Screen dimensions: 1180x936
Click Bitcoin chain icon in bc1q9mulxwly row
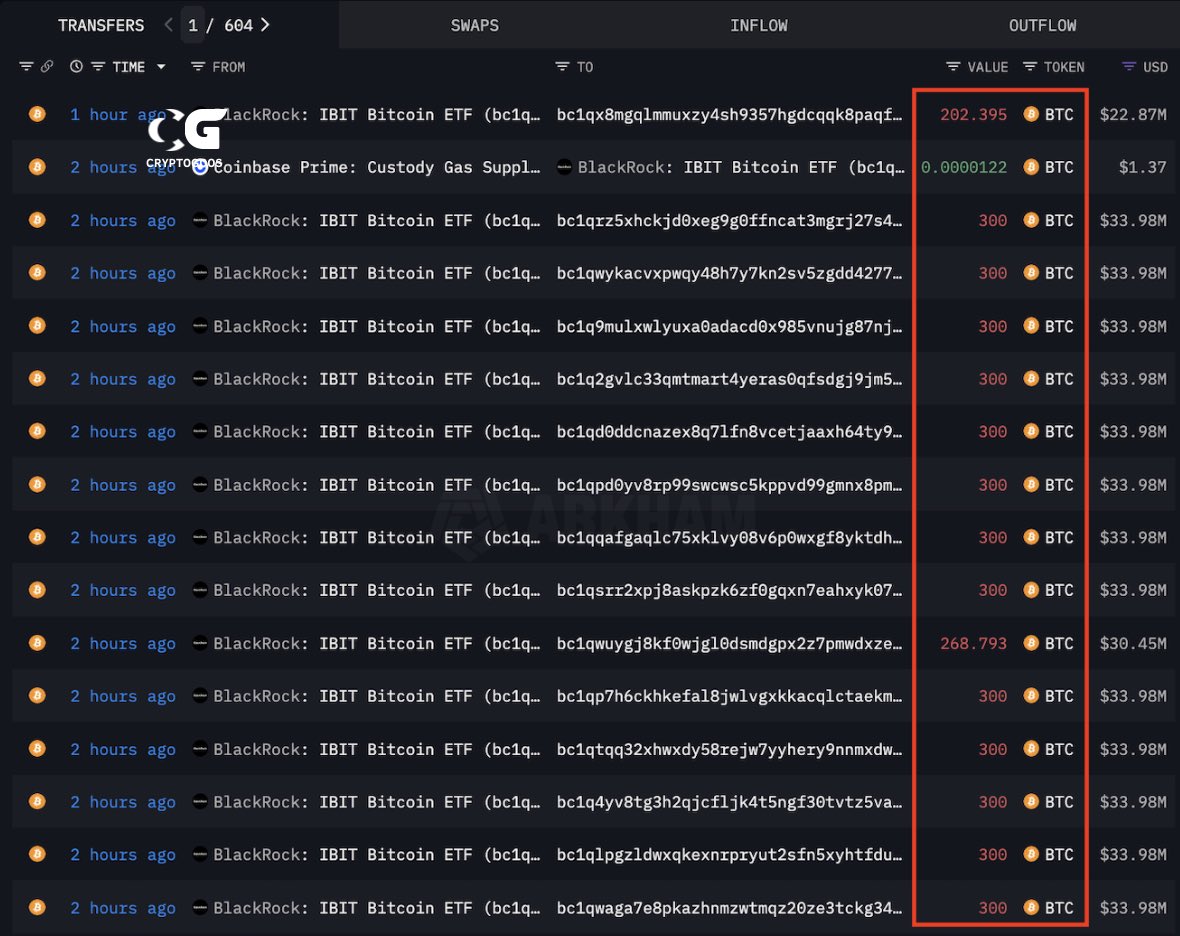point(37,326)
